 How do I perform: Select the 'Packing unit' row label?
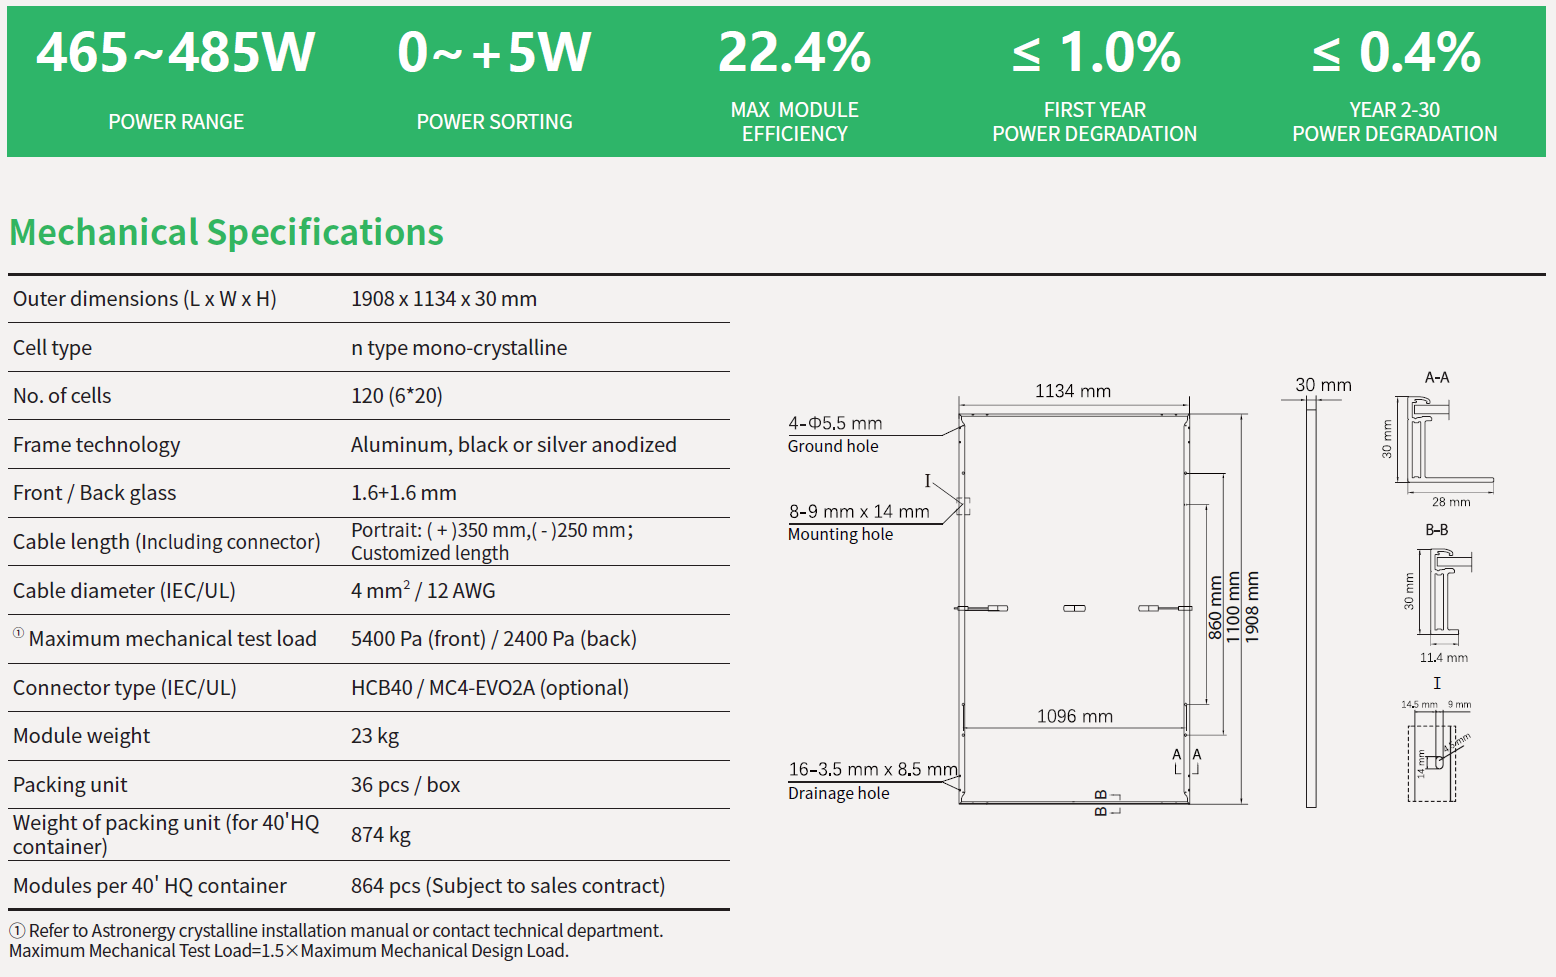point(70,785)
